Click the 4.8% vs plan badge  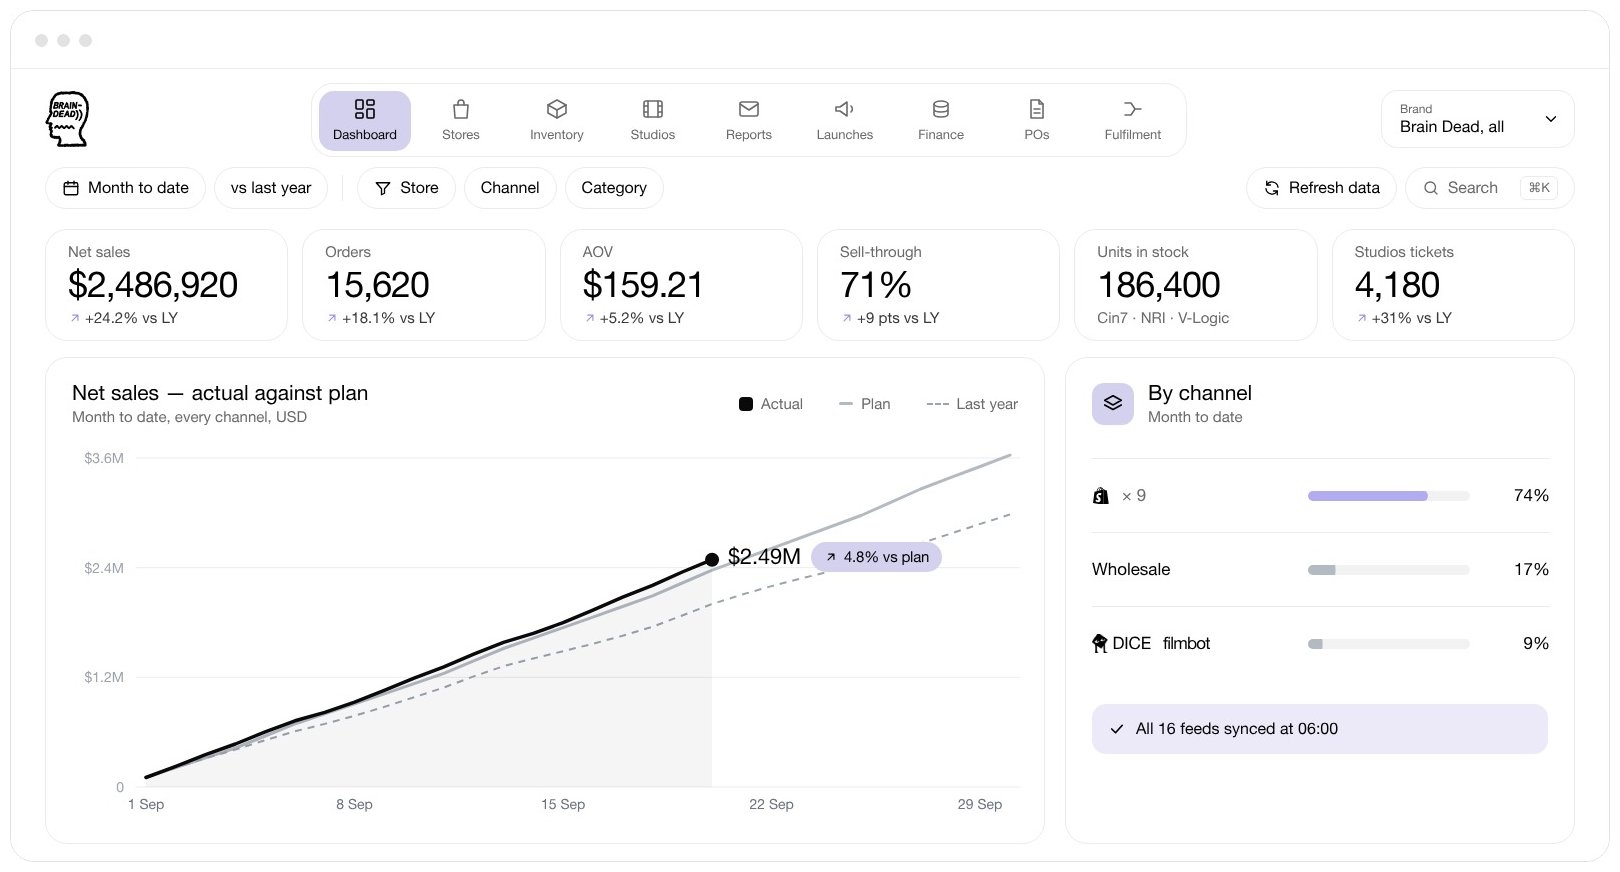876,557
